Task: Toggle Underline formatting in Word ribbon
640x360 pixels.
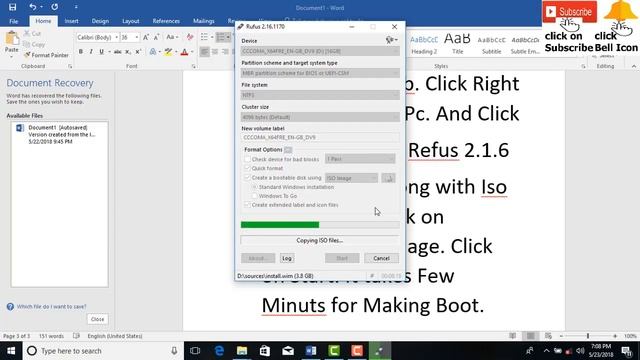Action: [x=101, y=52]
